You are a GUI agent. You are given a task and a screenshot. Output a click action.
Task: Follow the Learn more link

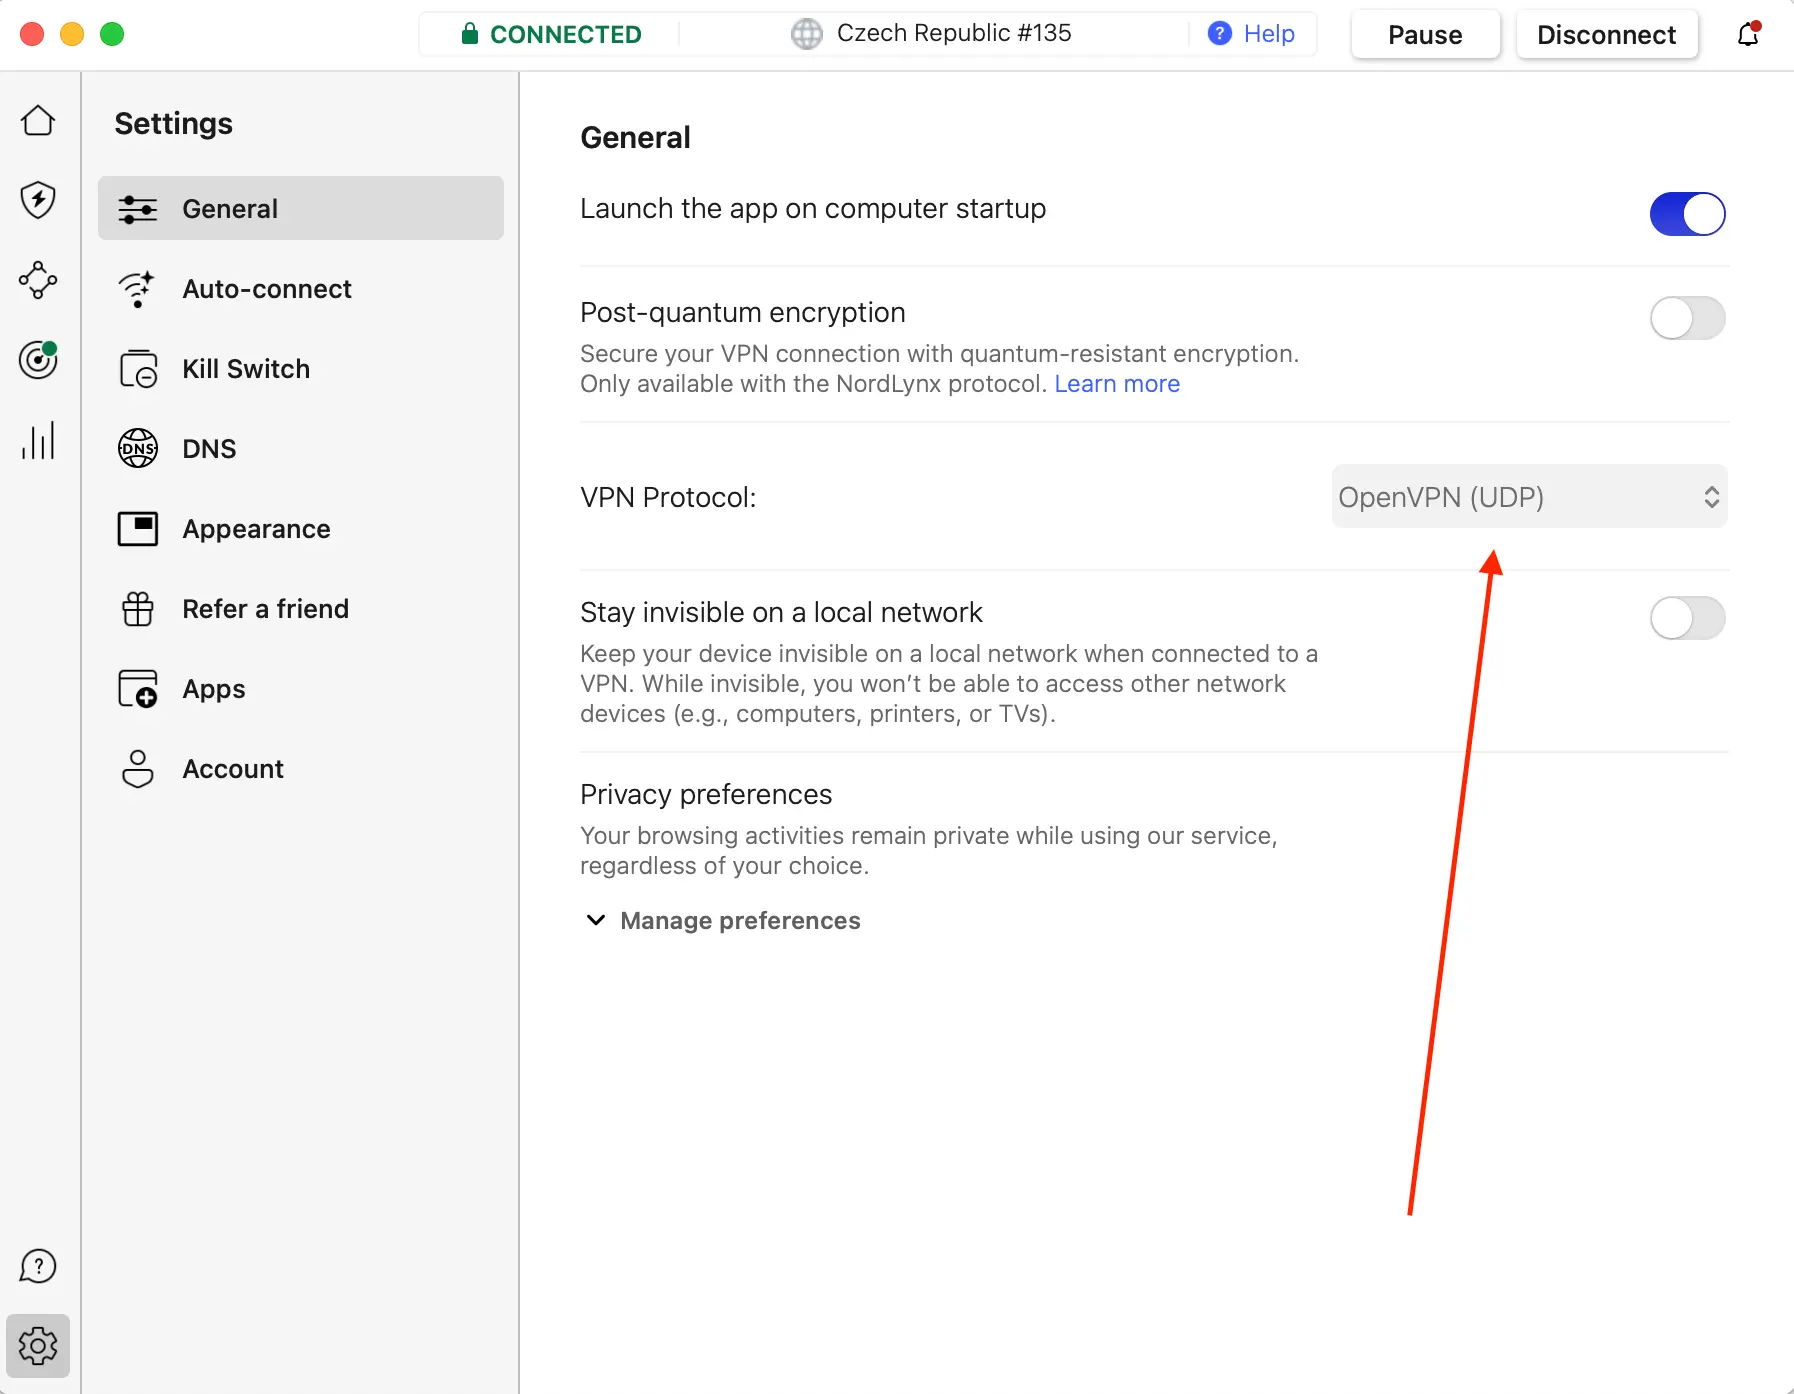(1117, 384)
